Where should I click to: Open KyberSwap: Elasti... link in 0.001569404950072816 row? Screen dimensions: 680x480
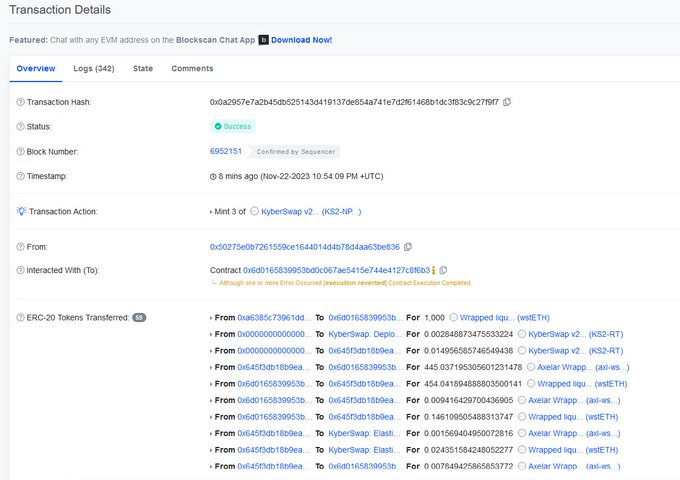pyautogui.click(x=364, y=433)
